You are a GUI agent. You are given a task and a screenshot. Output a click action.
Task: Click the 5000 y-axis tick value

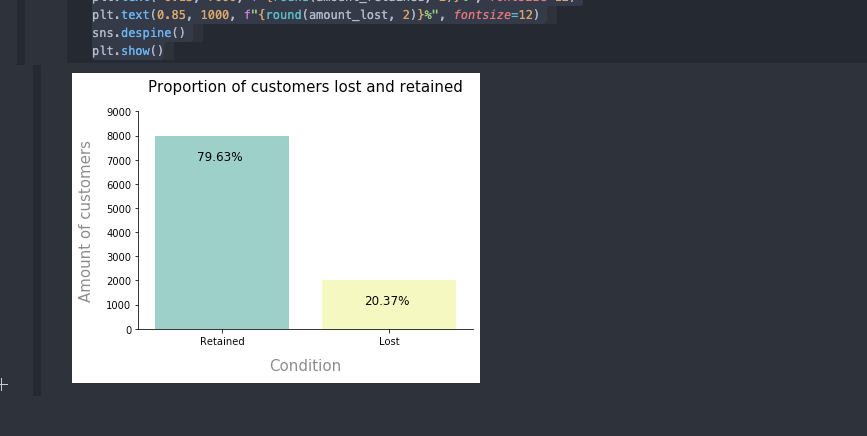120,209
